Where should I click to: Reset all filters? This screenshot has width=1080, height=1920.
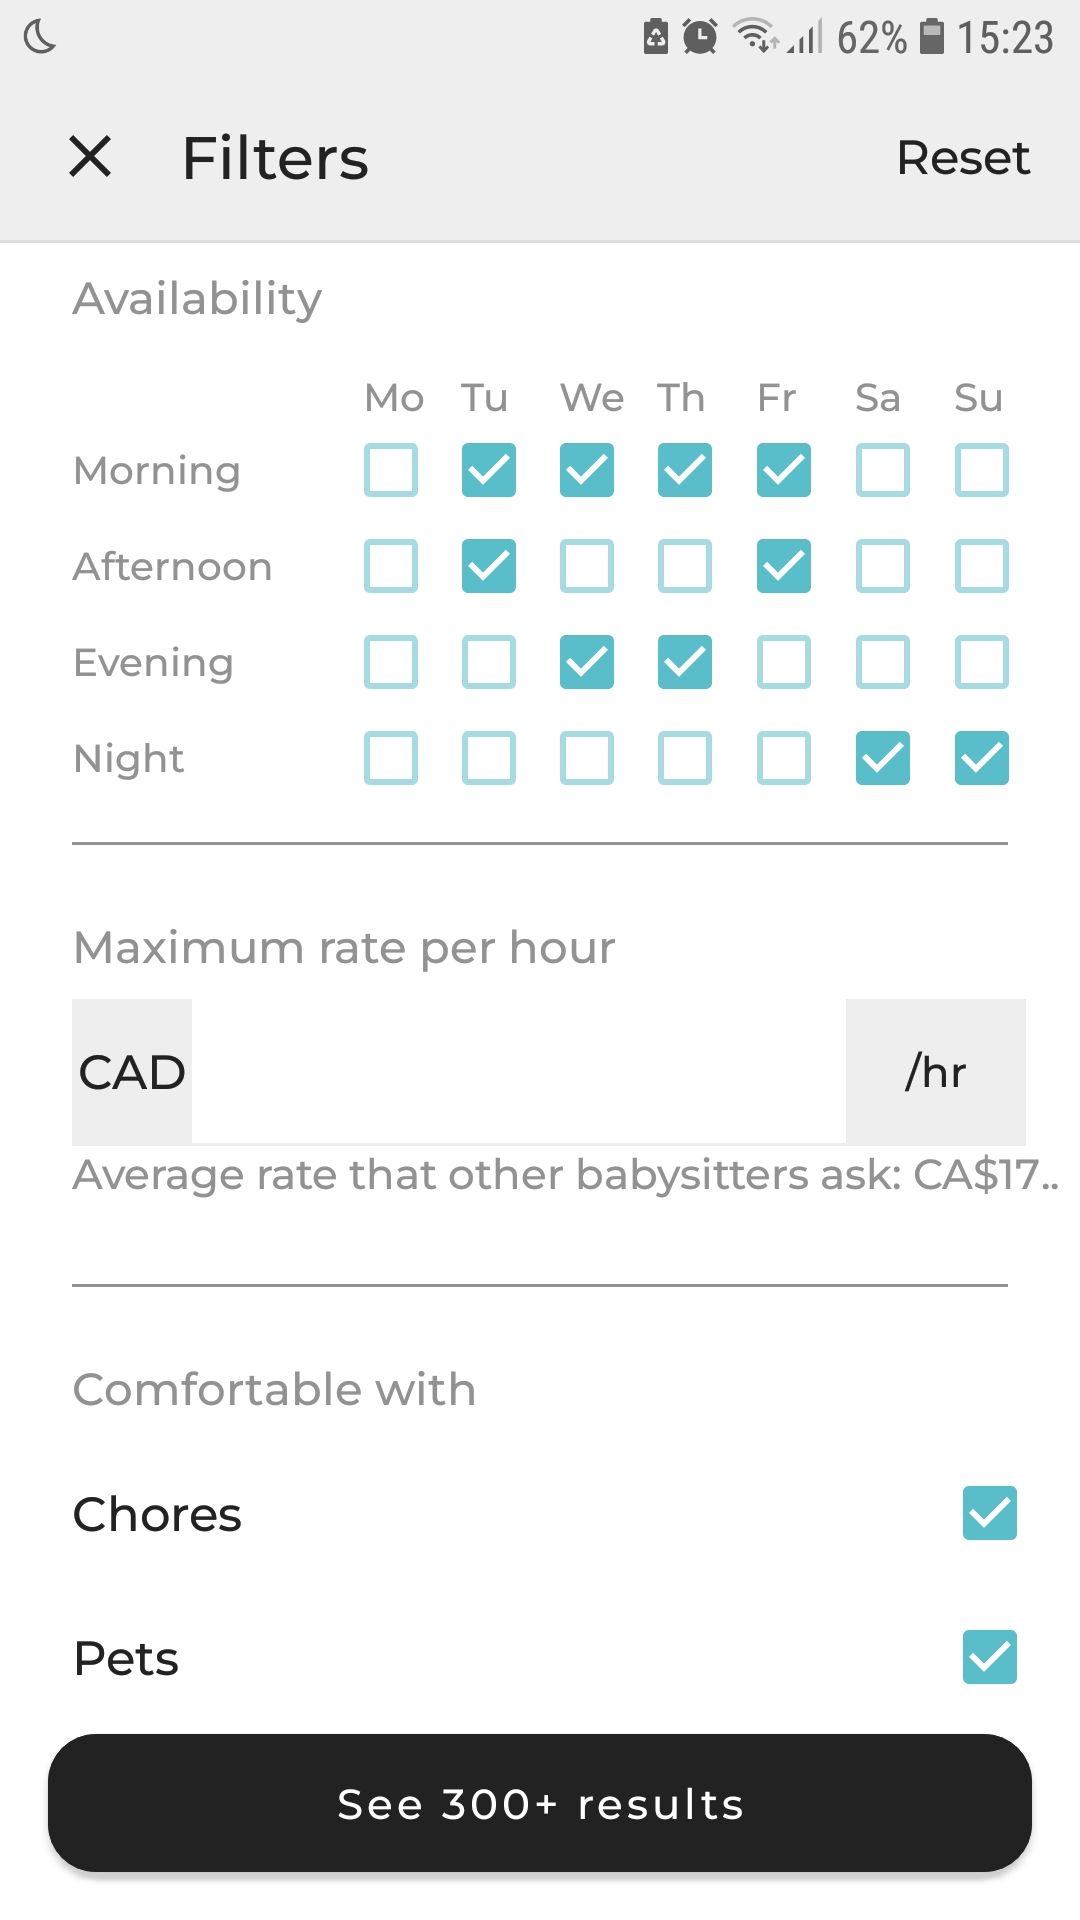click(962, 158)
